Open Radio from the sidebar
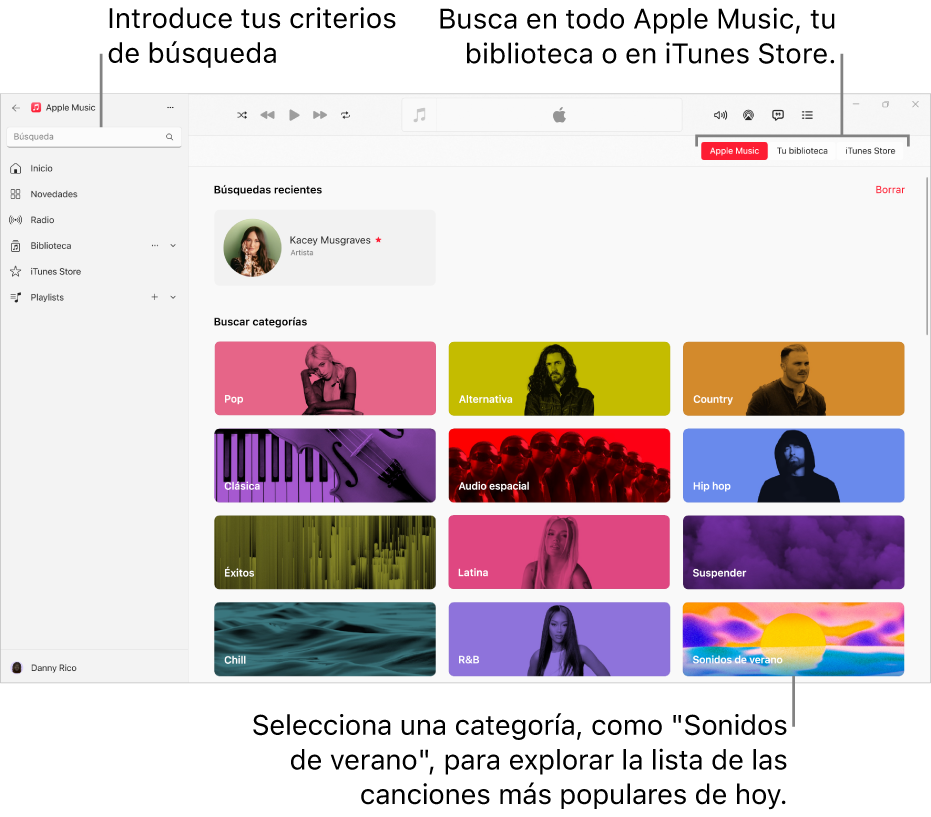The image size is (931, 817). (41, 219)
